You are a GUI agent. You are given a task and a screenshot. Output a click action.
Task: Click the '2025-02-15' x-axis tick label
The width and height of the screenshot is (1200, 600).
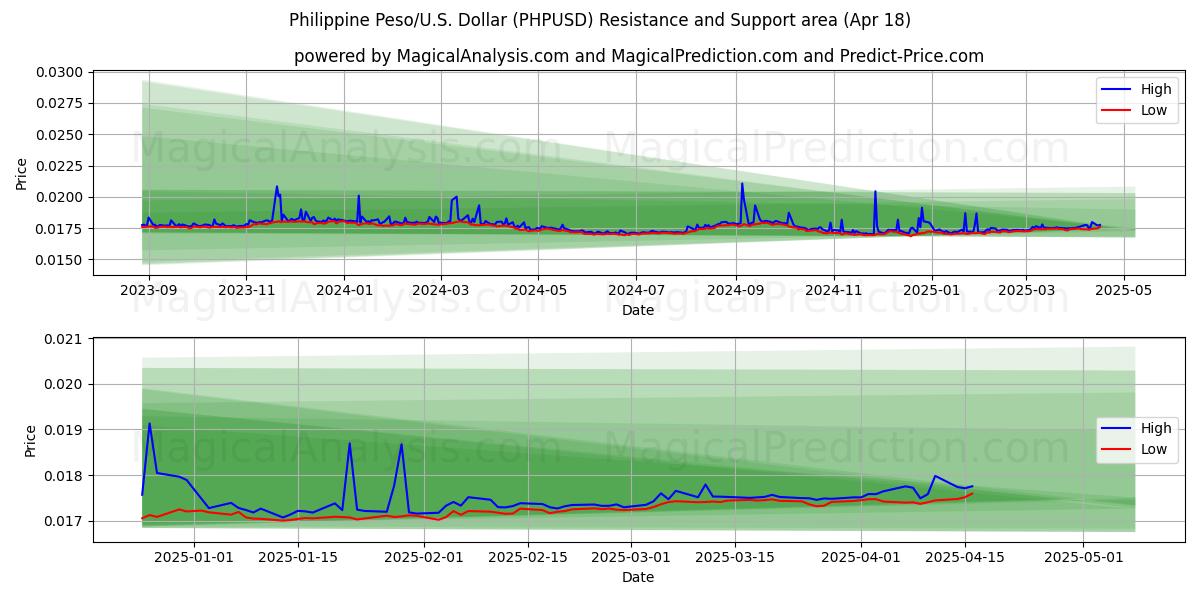530,557
